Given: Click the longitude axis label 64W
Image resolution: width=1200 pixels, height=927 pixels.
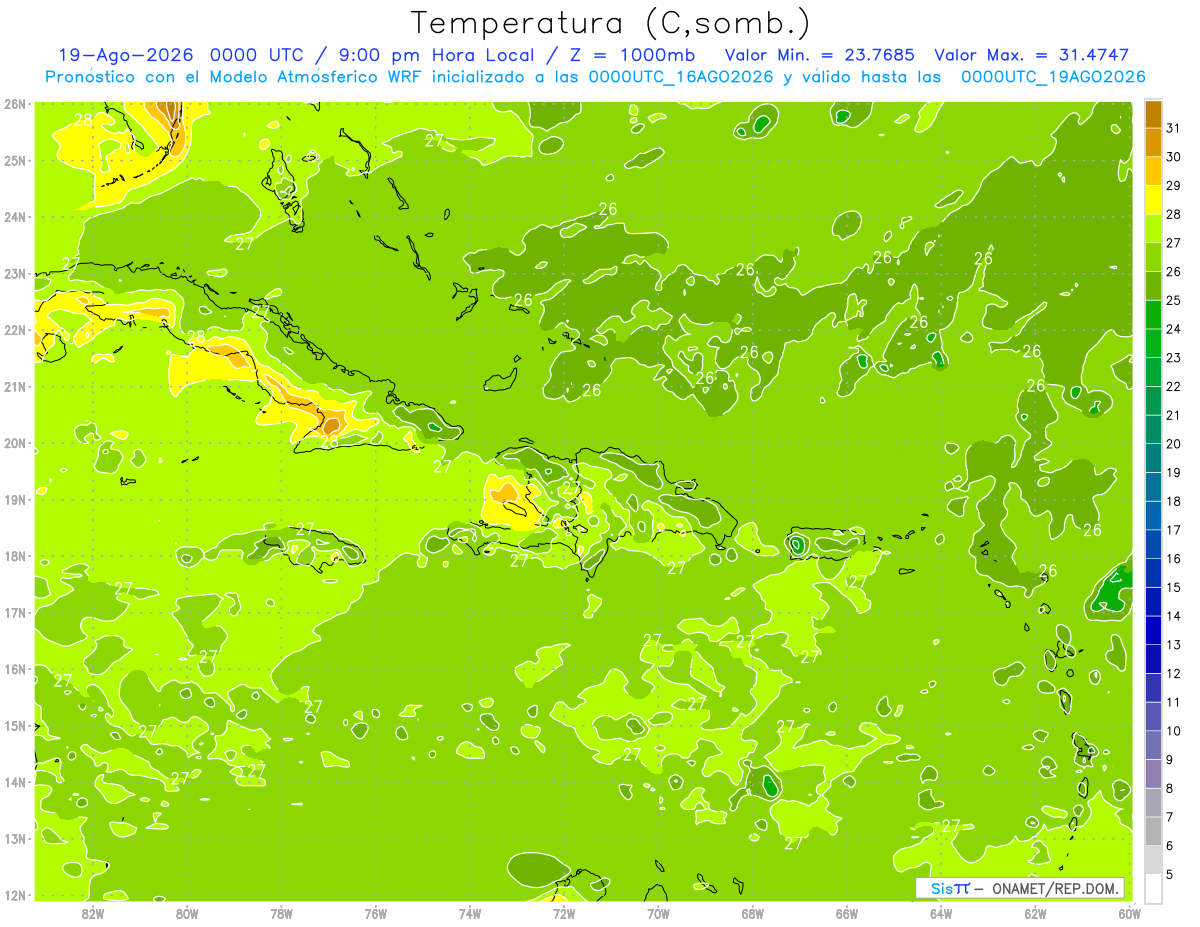Looking at the screenshot, I should pos(941,914).
